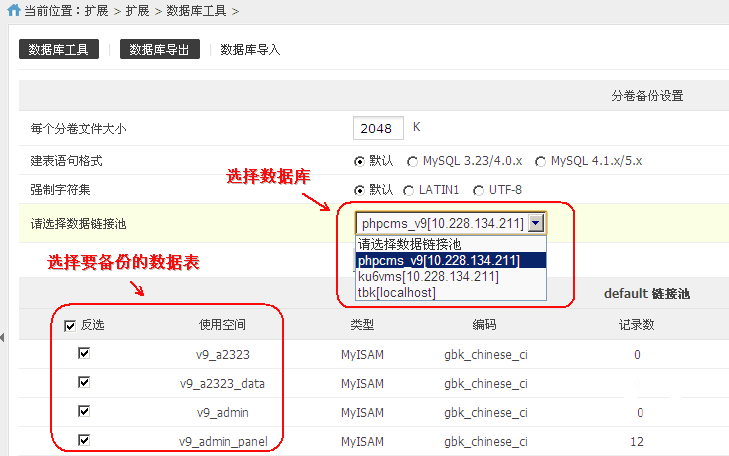Choose phpcms_v9[10.228.134.211] from the list
This screenshot has width=729, height=456.
tap(440, 261)
